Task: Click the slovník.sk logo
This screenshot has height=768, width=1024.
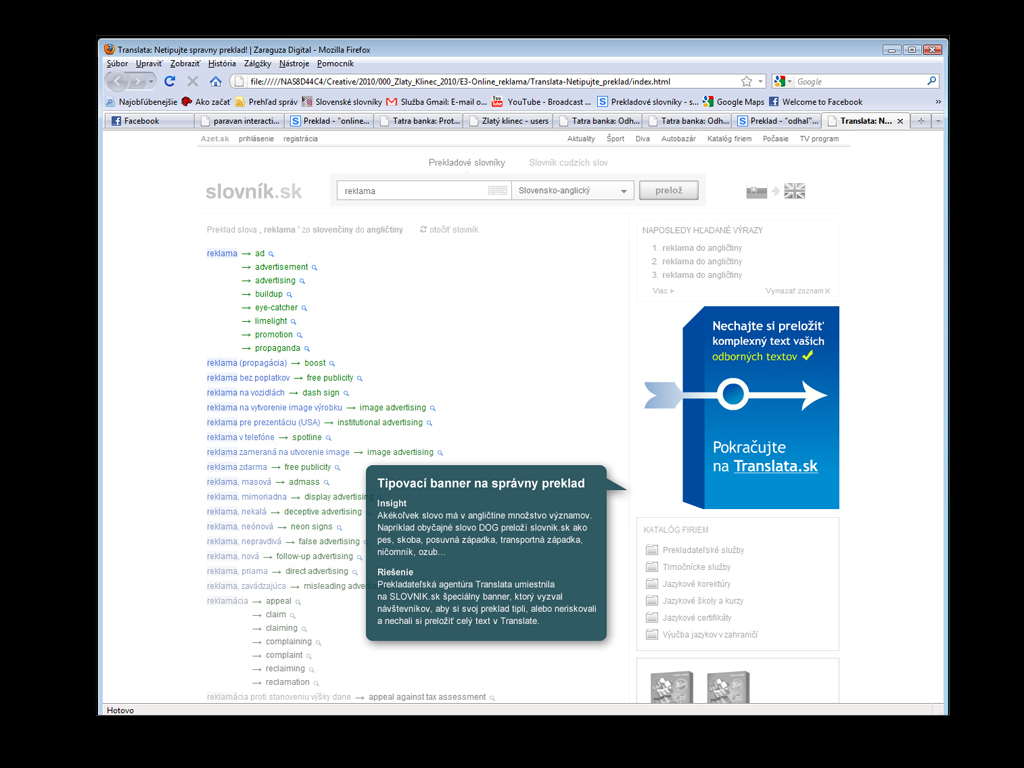Action: pyautogui.click(x=253, y=191)
